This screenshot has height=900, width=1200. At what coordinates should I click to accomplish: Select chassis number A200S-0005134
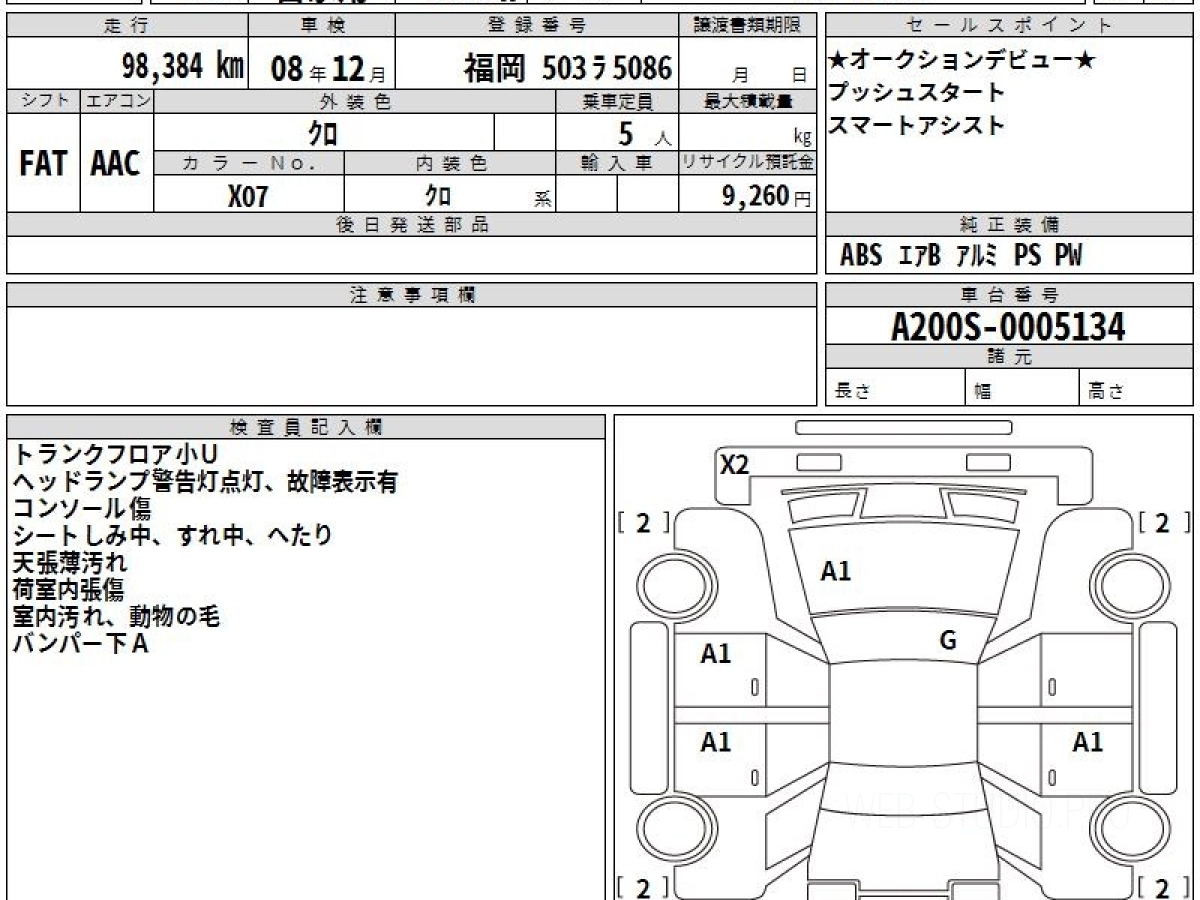point(1008,326)
